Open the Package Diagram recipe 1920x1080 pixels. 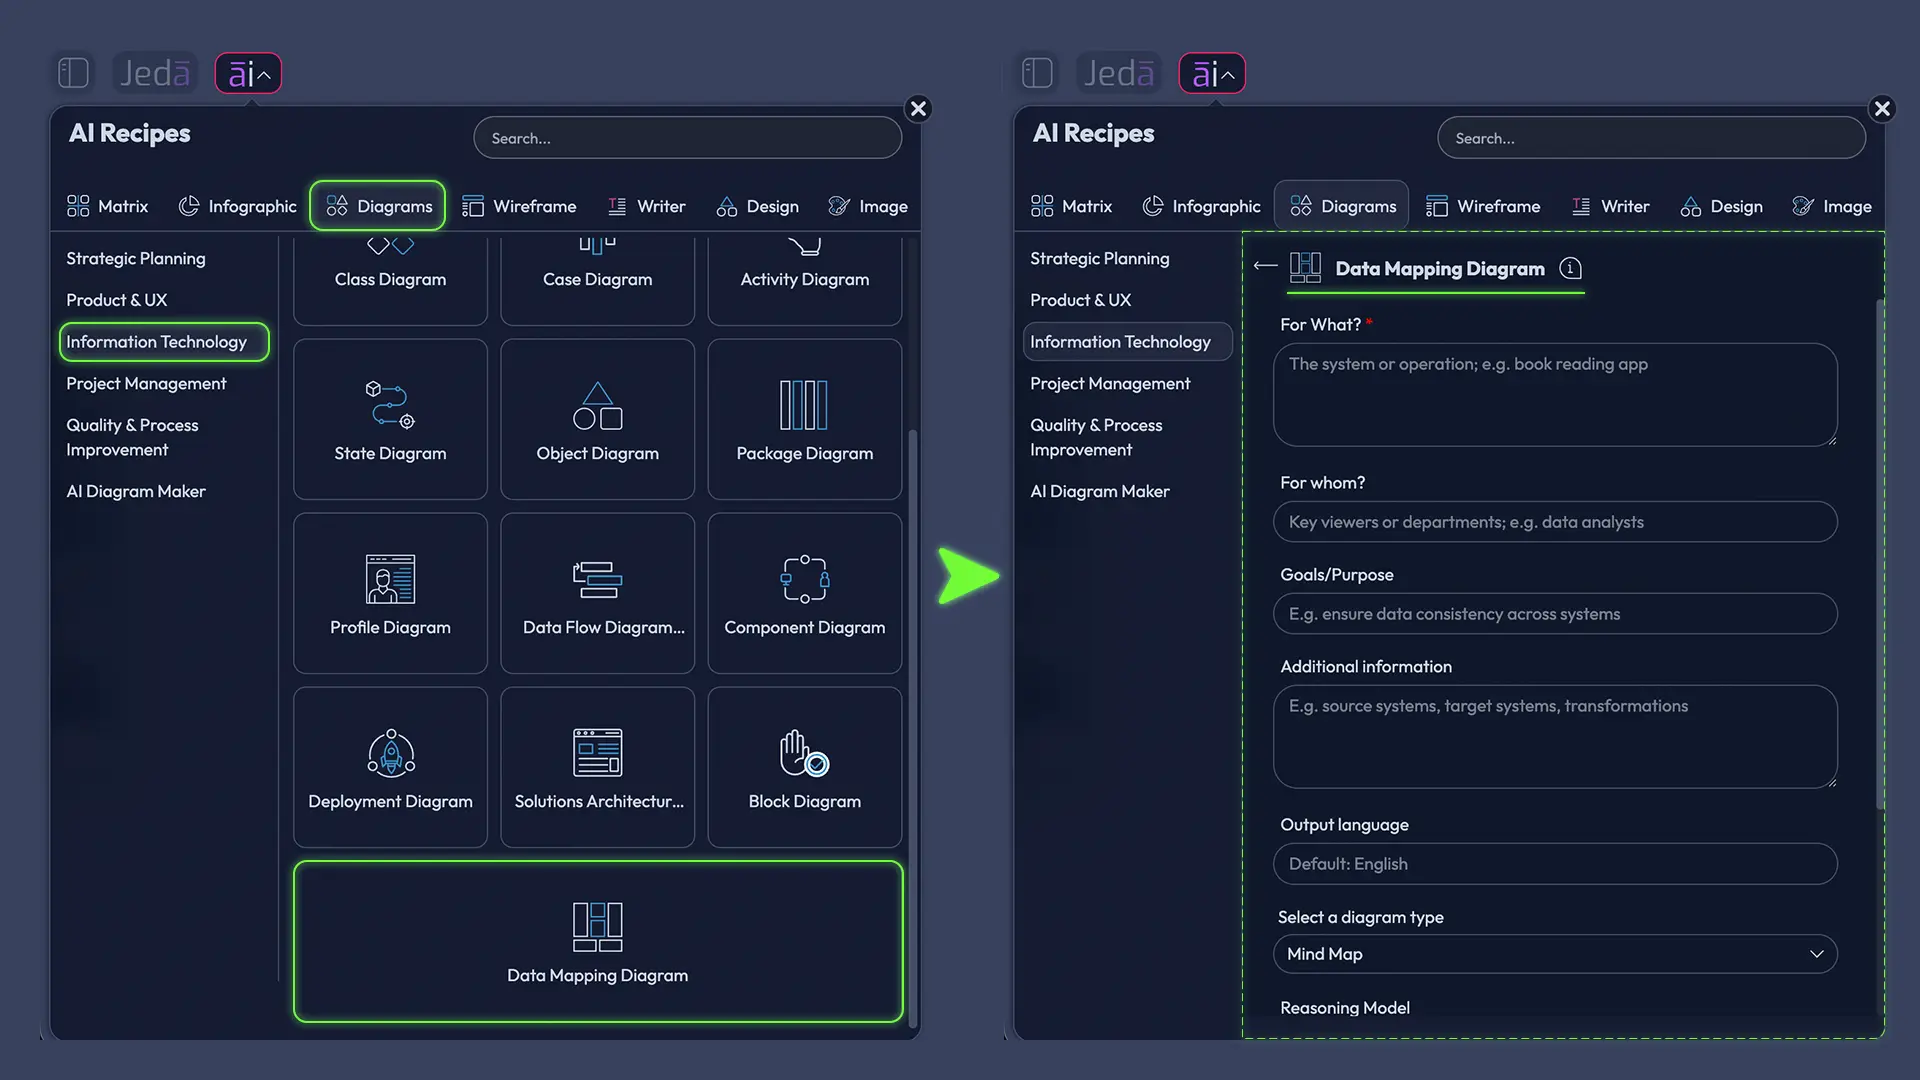coord(805,420)
